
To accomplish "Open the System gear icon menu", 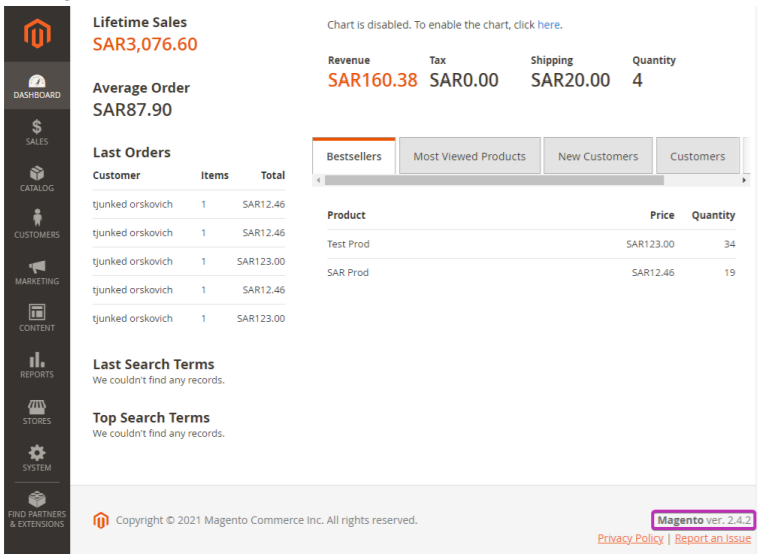I will click(36, 458).
